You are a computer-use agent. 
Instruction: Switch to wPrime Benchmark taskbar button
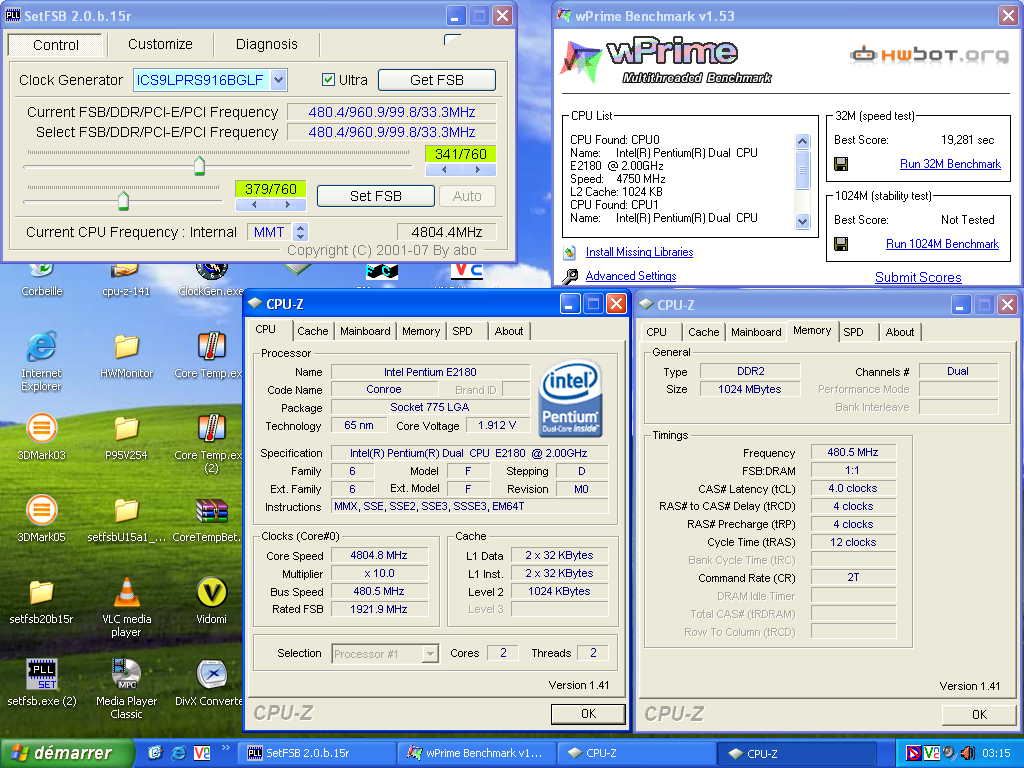coord(477,753)
